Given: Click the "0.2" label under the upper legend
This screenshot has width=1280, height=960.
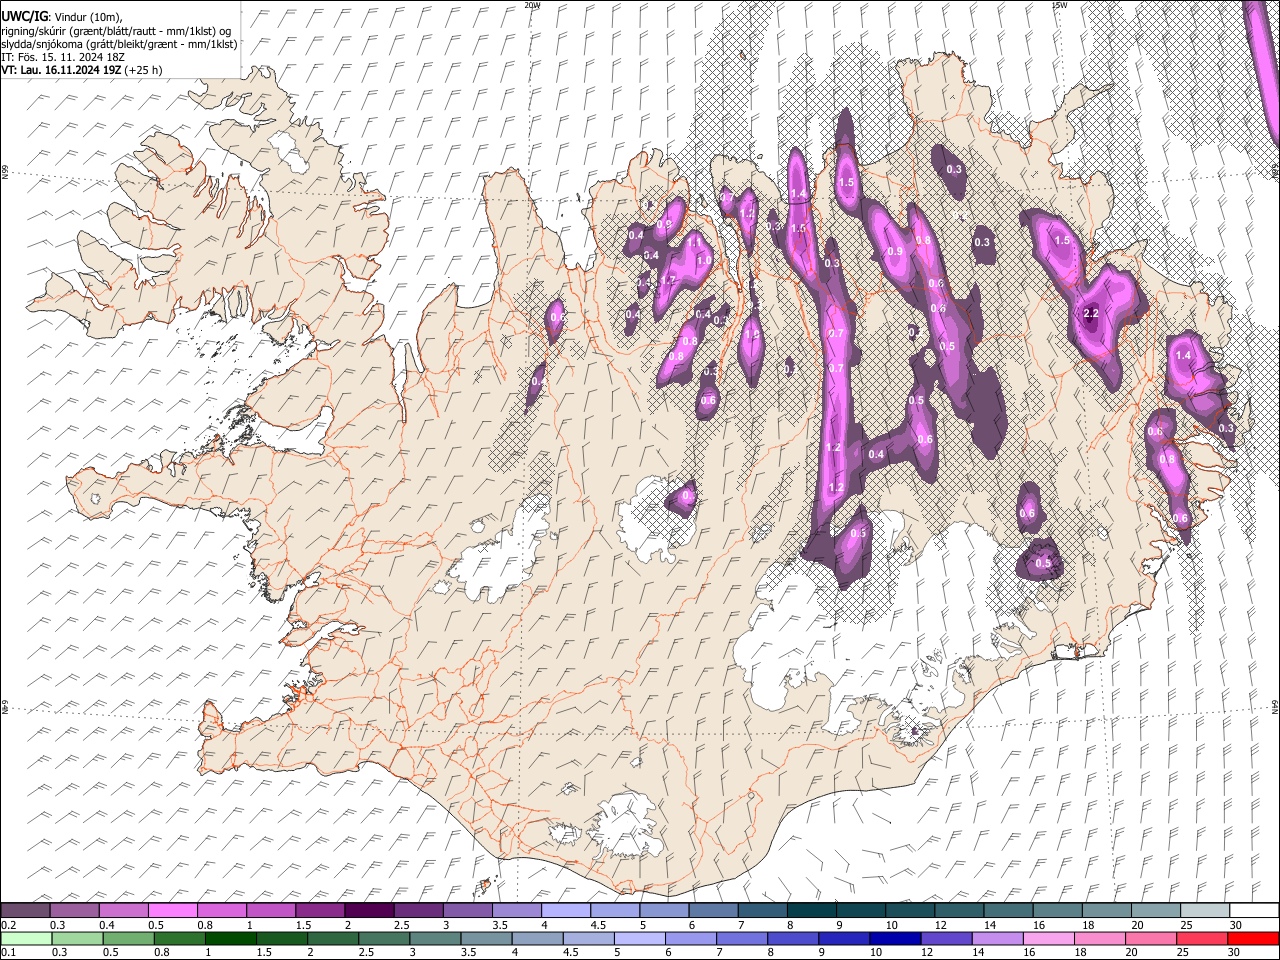Looking at the screenshot, I should pos(9,925).
